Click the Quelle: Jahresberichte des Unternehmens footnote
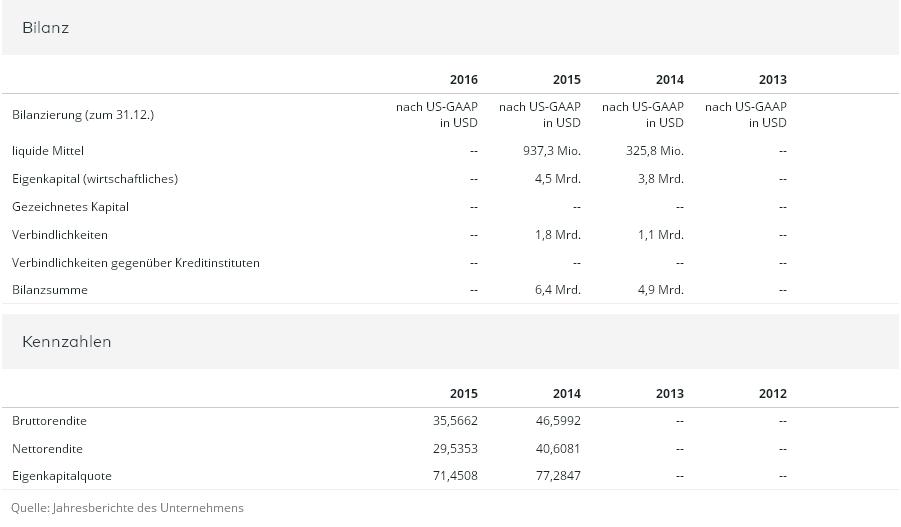 click(127, 508)
